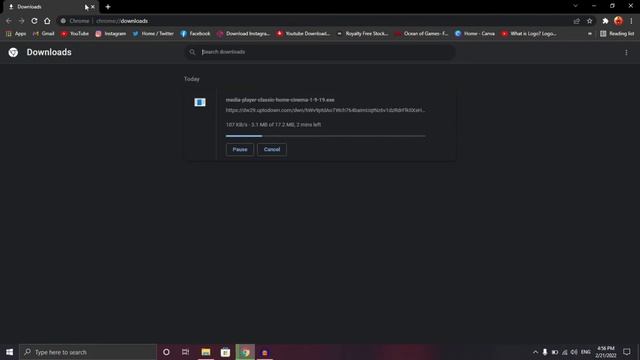Open Microsoft Store from the taskbar

[225, 352]
